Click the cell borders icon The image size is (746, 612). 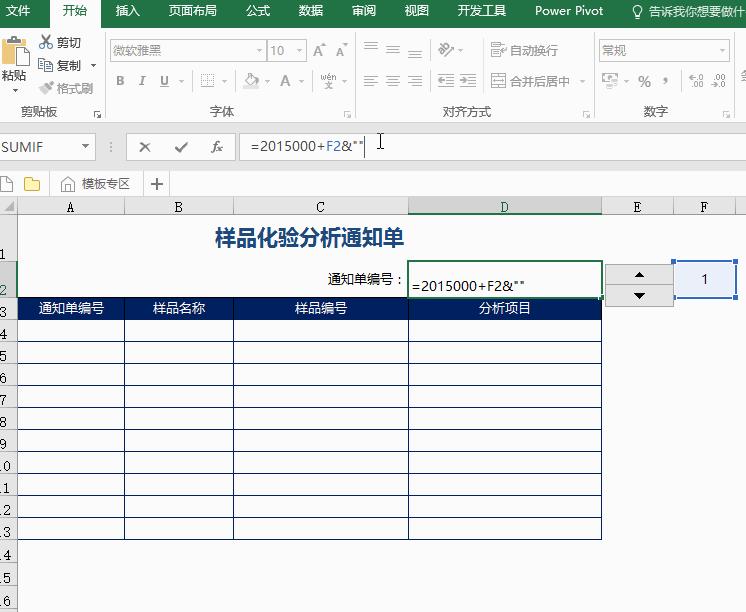coord(207,81)
